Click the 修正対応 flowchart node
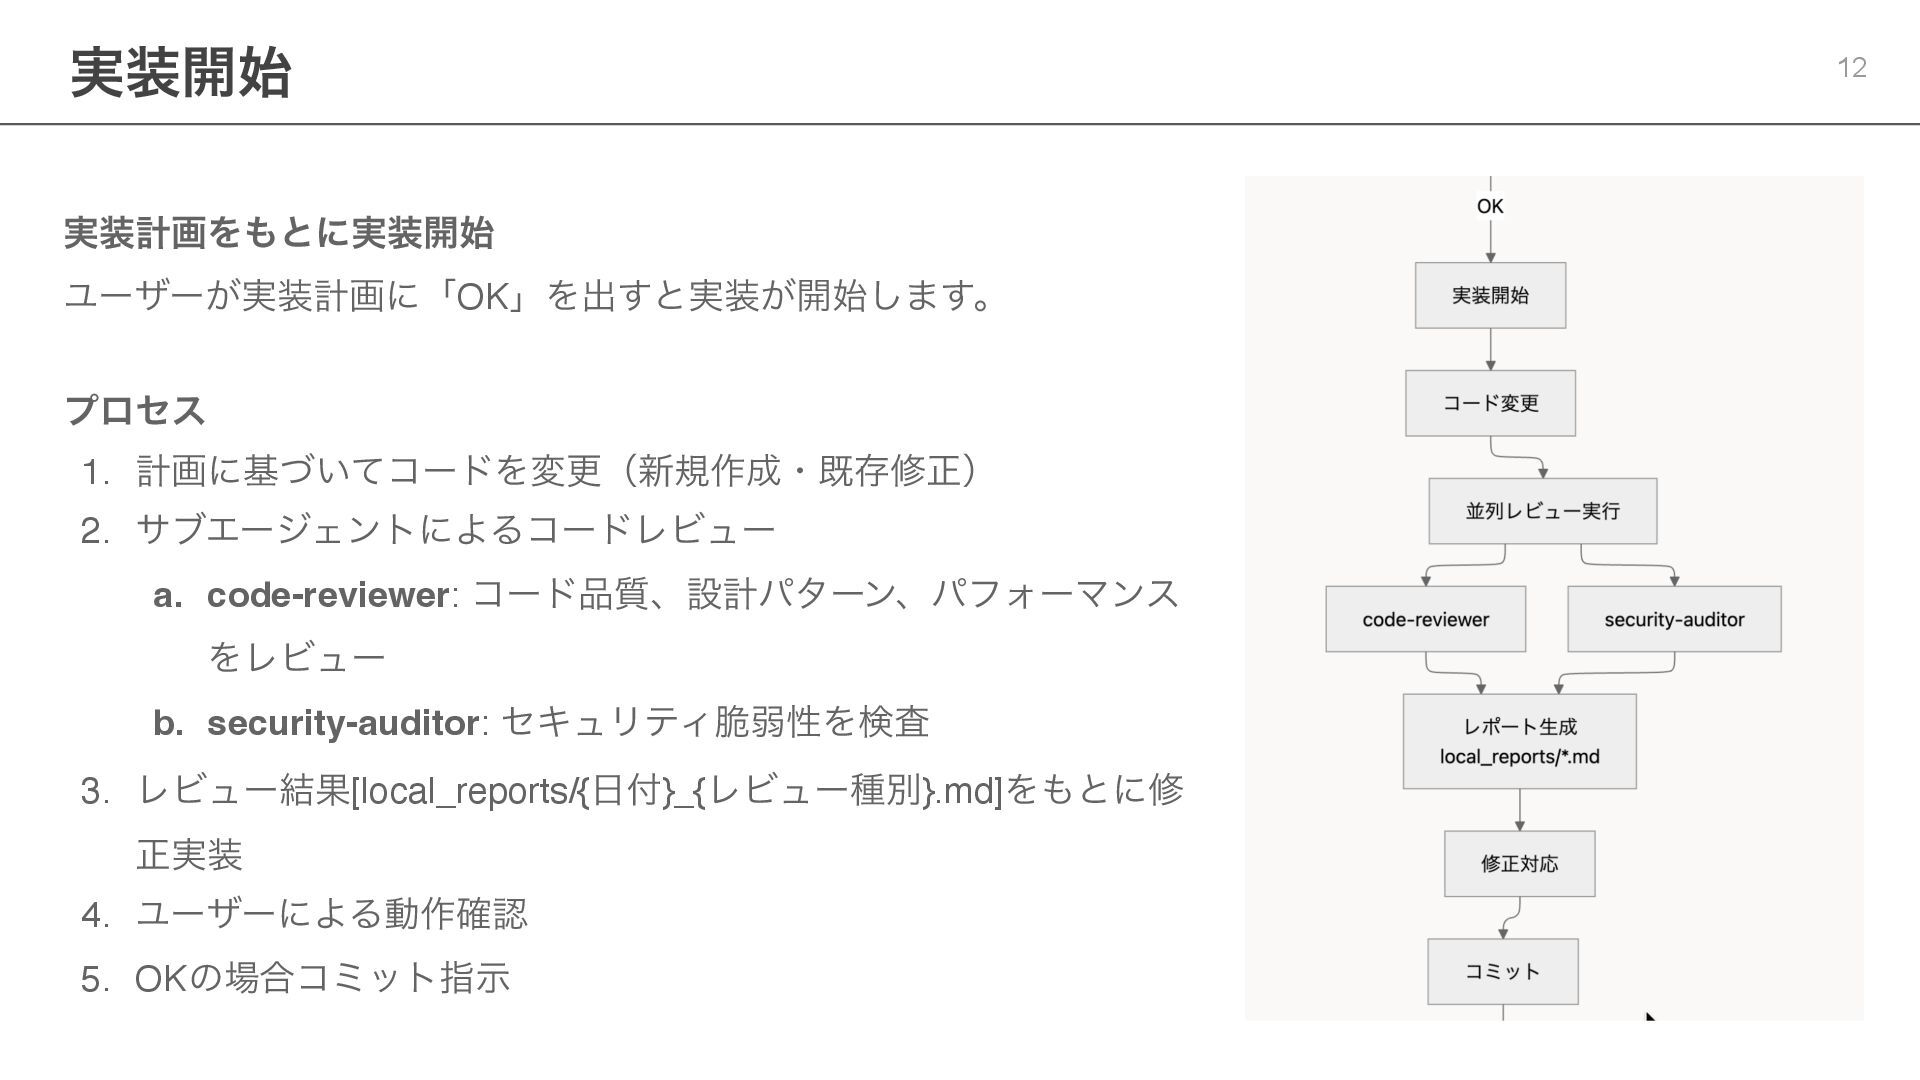Image resolution: width=1920 pixels, height=1080 pixels. pos(1519,863)
